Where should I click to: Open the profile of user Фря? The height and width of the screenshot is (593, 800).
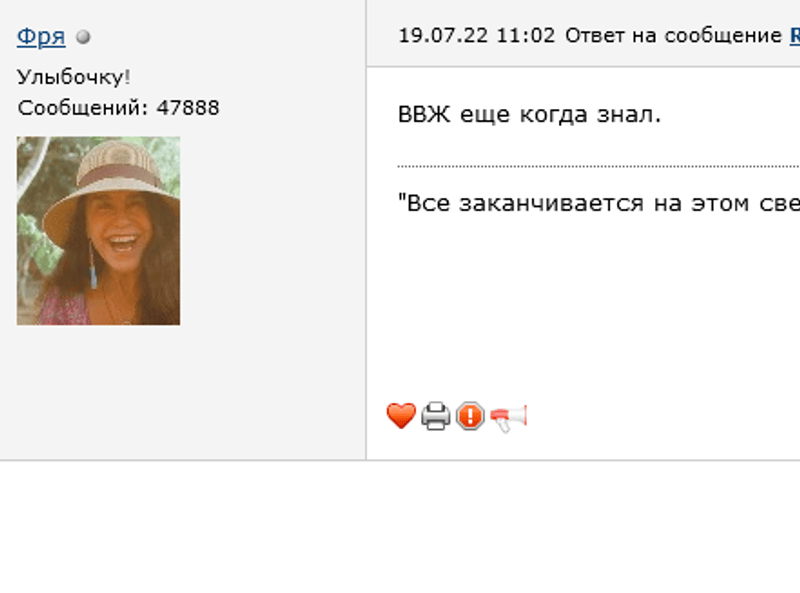(x=41, y=36)
